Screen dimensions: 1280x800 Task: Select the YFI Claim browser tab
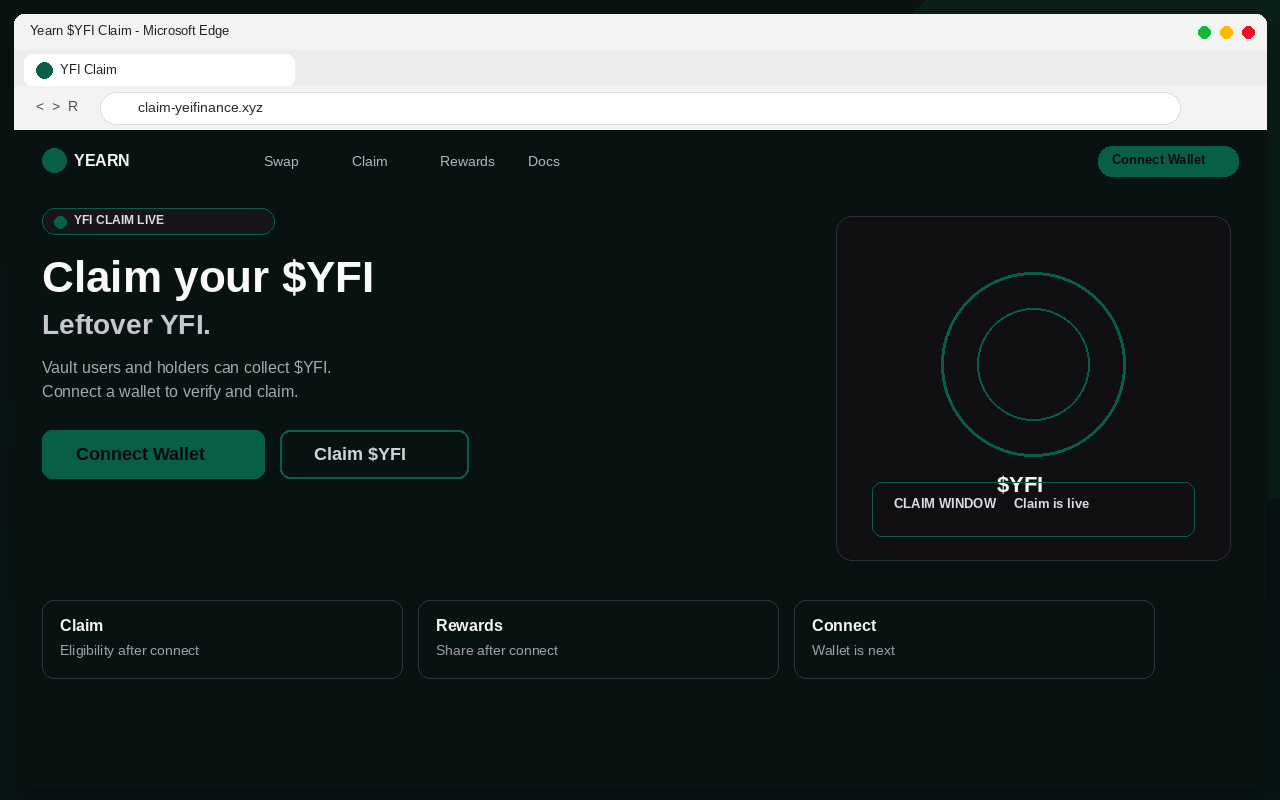159,70
